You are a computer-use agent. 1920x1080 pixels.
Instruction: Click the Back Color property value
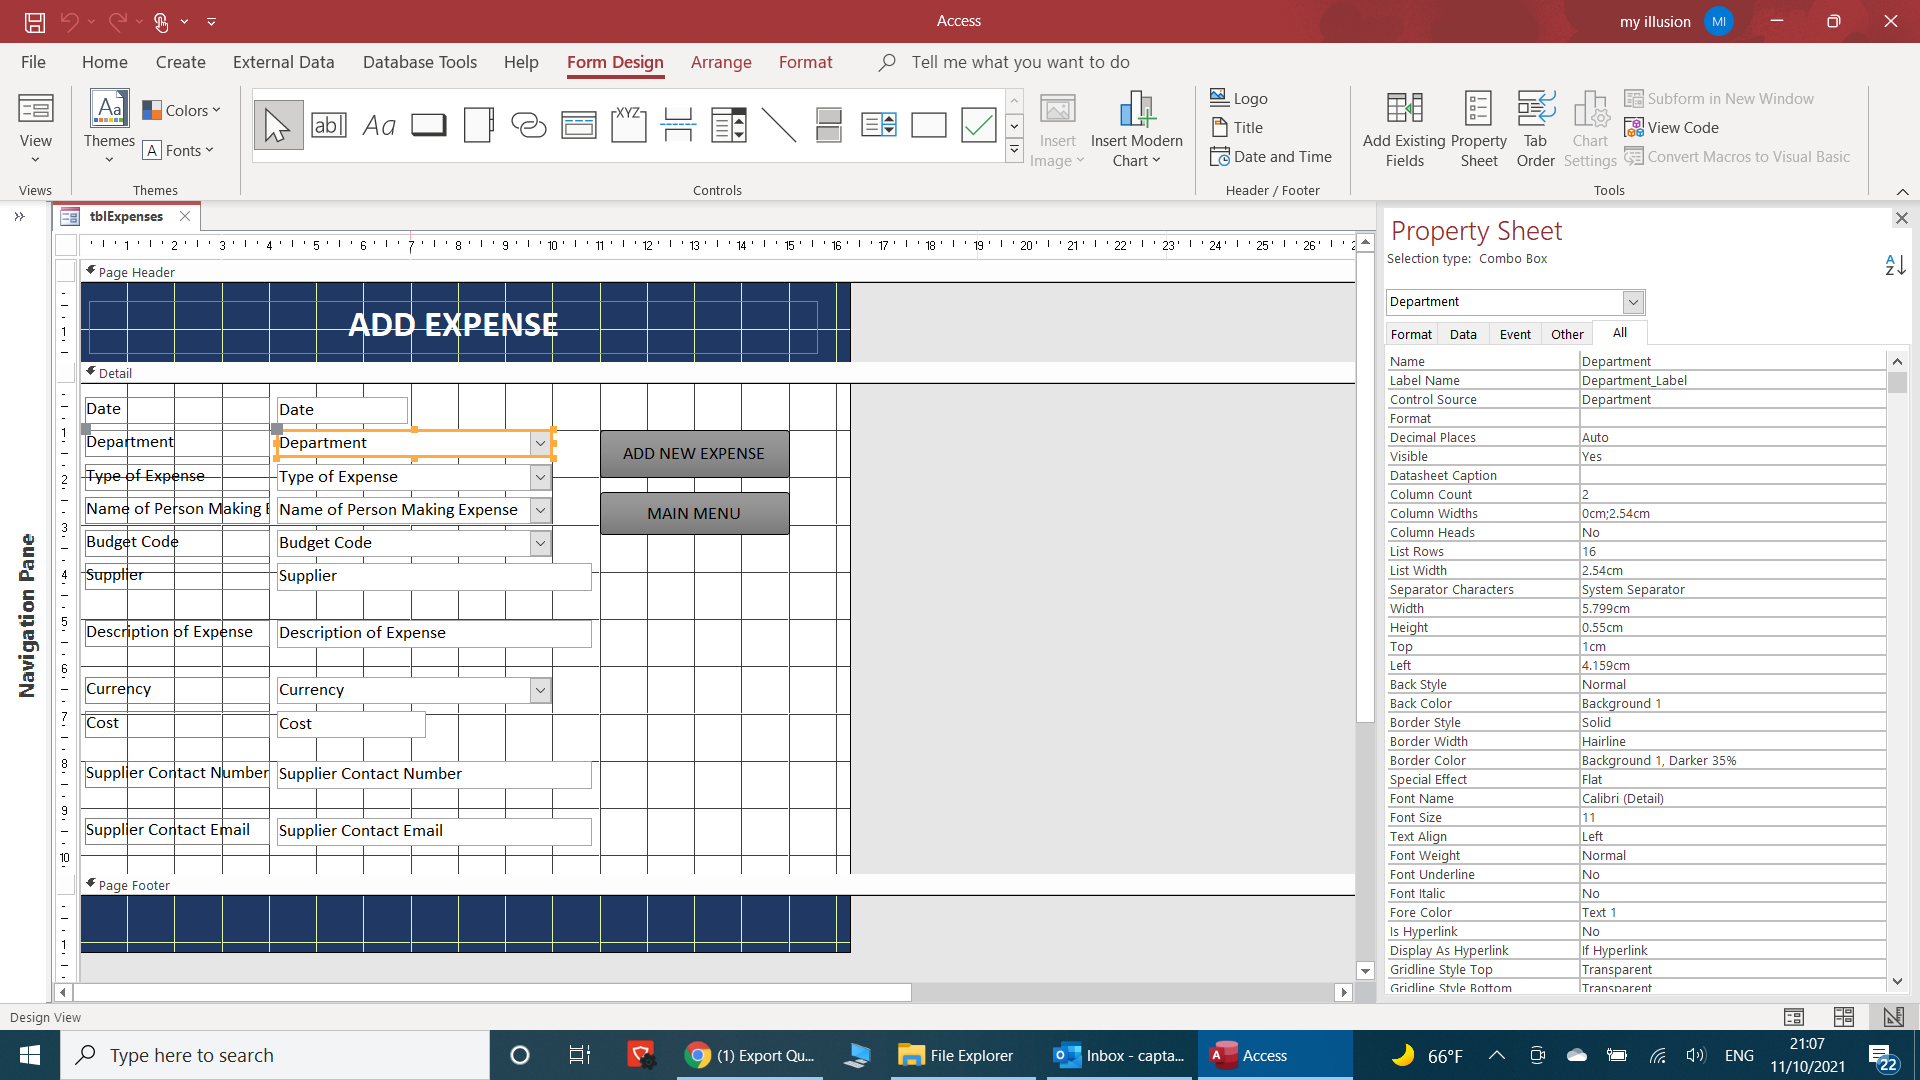(1733, 704)
